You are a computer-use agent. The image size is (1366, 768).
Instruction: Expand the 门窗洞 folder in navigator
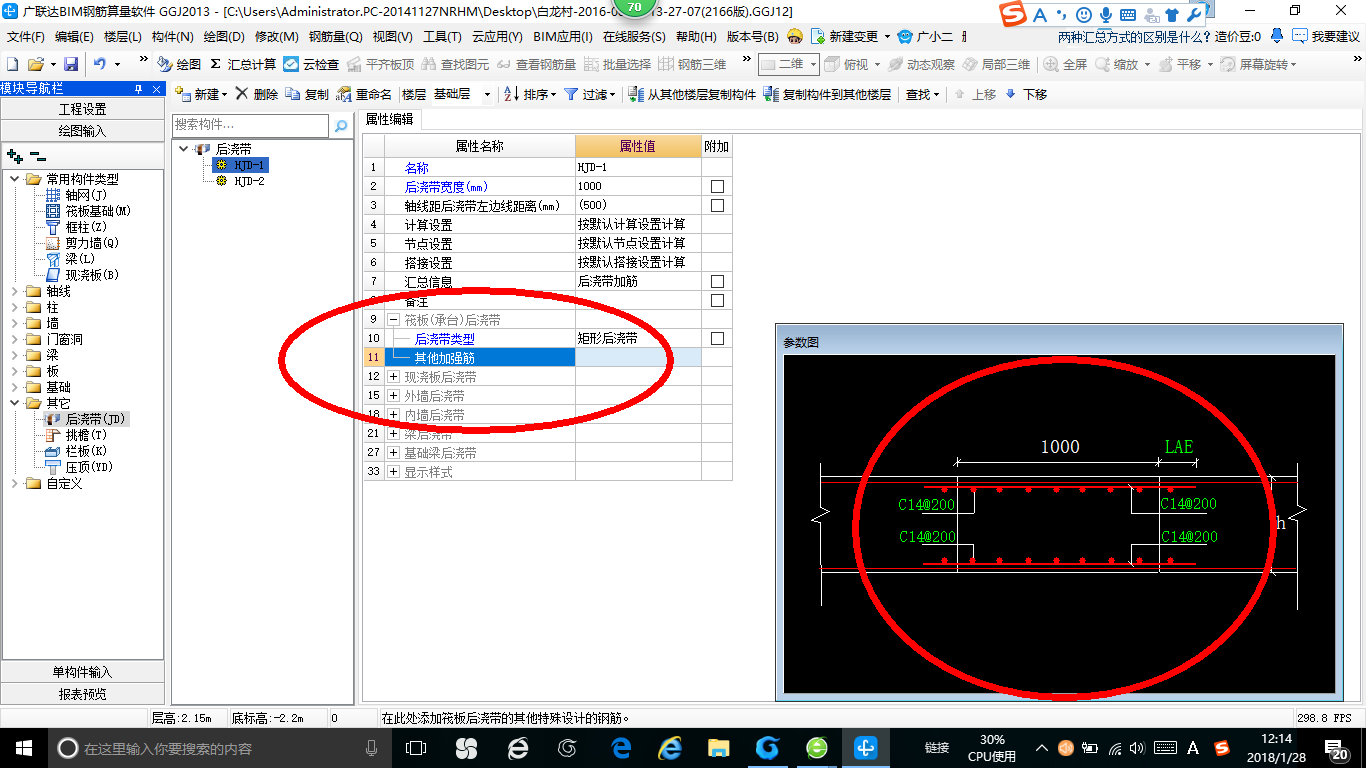(x=14, y=339)
